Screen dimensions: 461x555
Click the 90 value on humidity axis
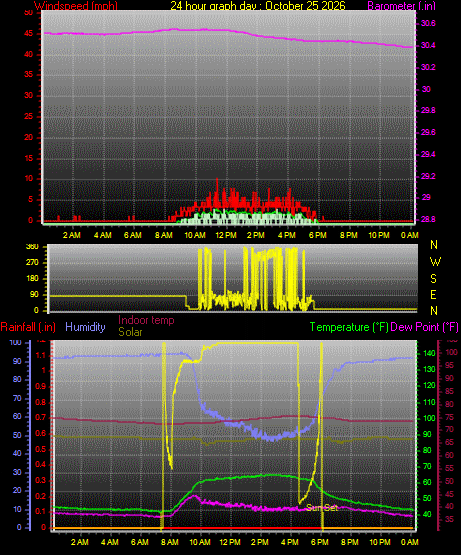(x=17, y=361)
